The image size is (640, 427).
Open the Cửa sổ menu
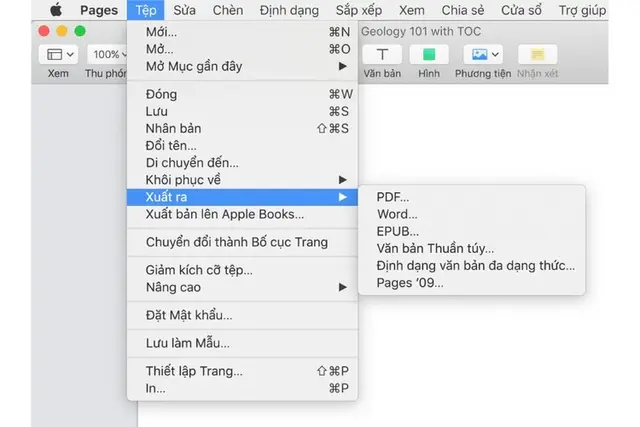(521, 10)
